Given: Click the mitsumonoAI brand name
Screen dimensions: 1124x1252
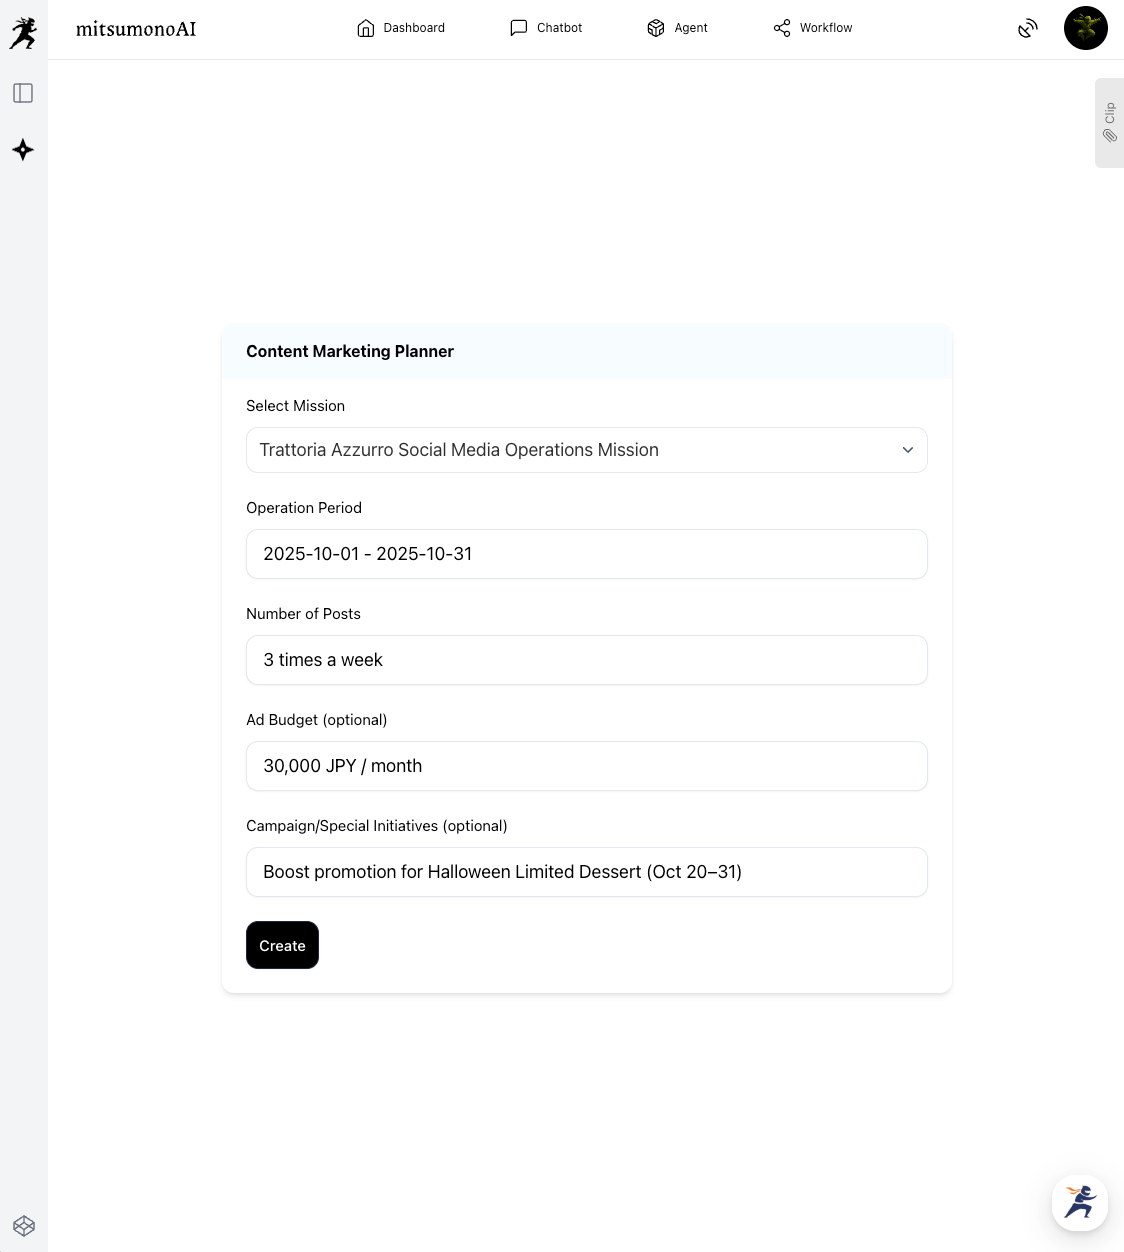Looking at the screenshot, I should click(136, 29).
